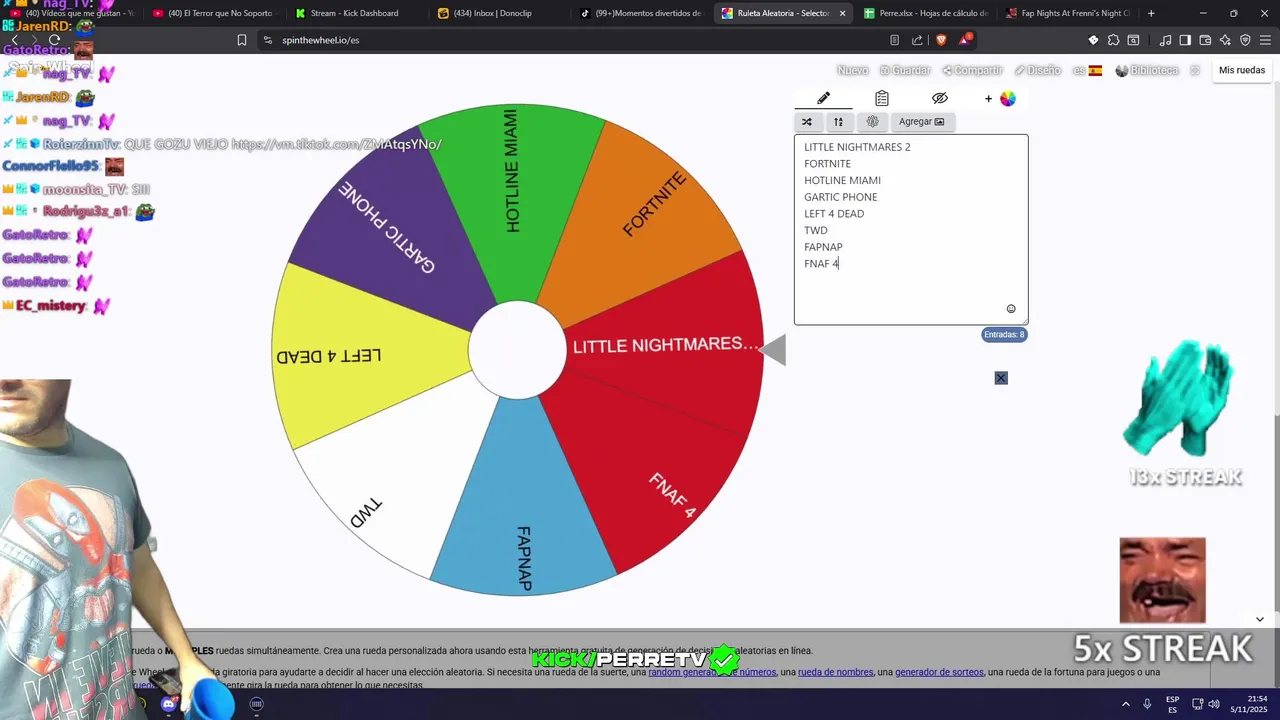
Task: Open a new browser tab
Action: coord(1151,13)
